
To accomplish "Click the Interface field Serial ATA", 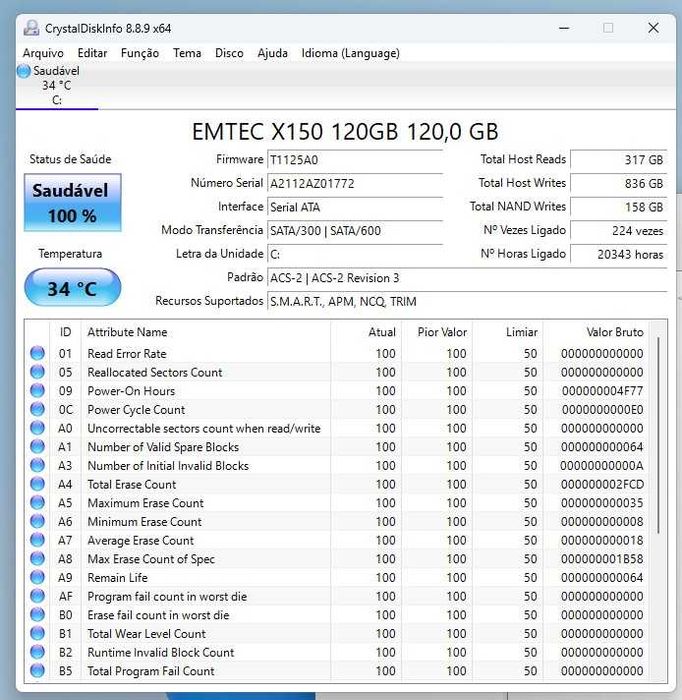I will [355, 207].
